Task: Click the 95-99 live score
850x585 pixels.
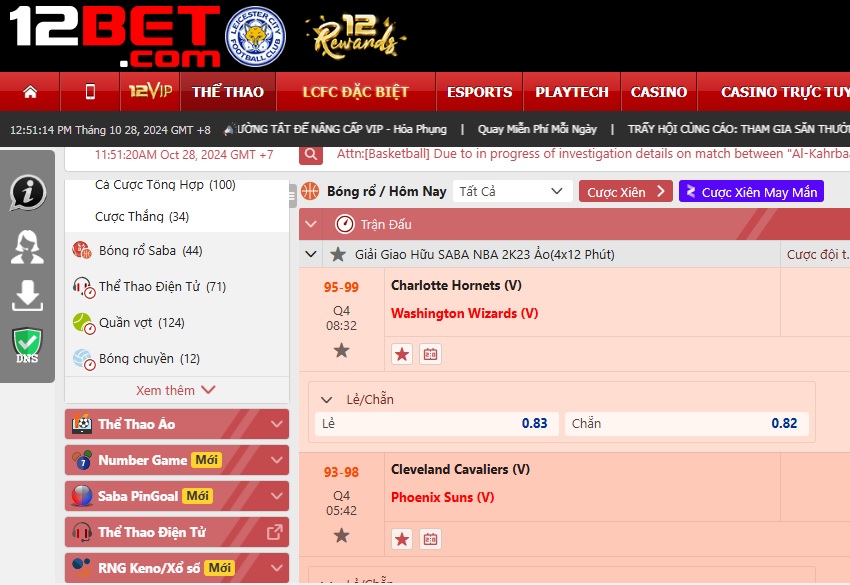Action: (x=342, y=287)
